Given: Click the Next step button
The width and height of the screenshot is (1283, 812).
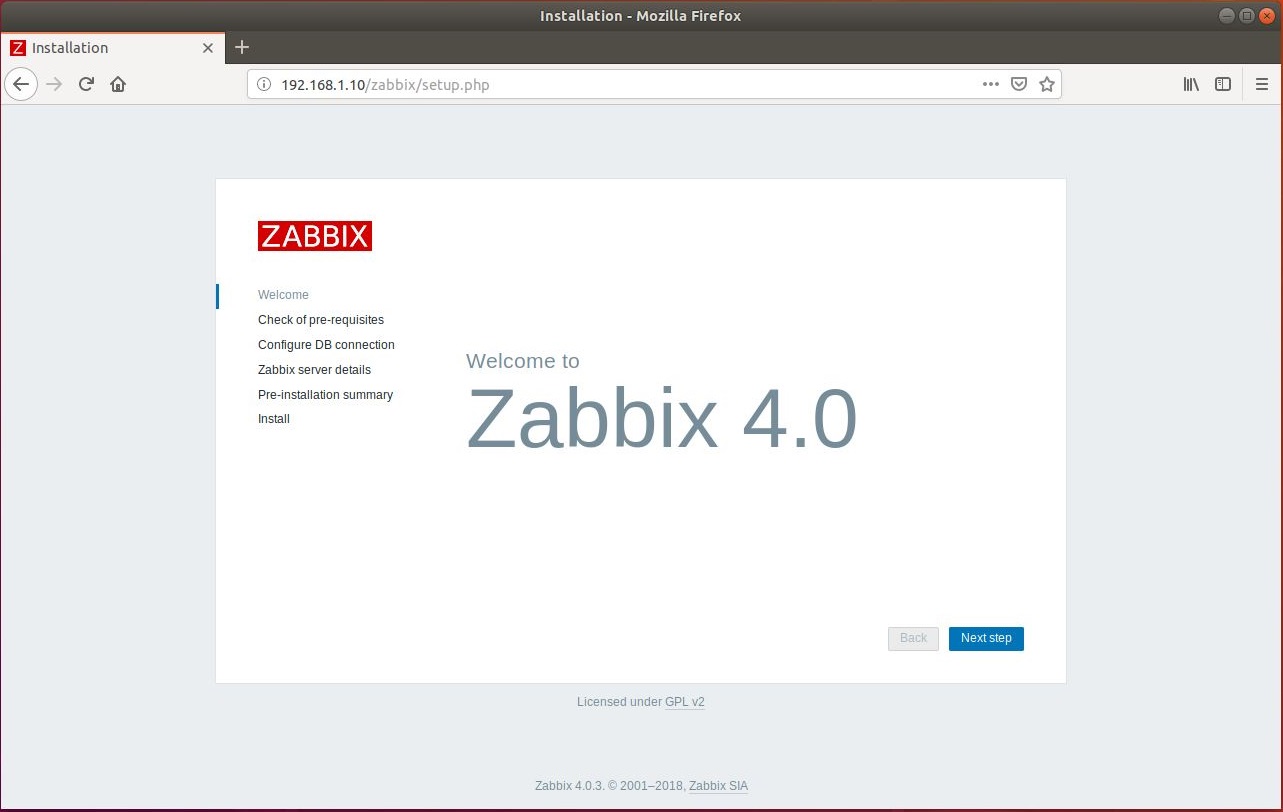Looking at the screenshot, I should (985, 638).
